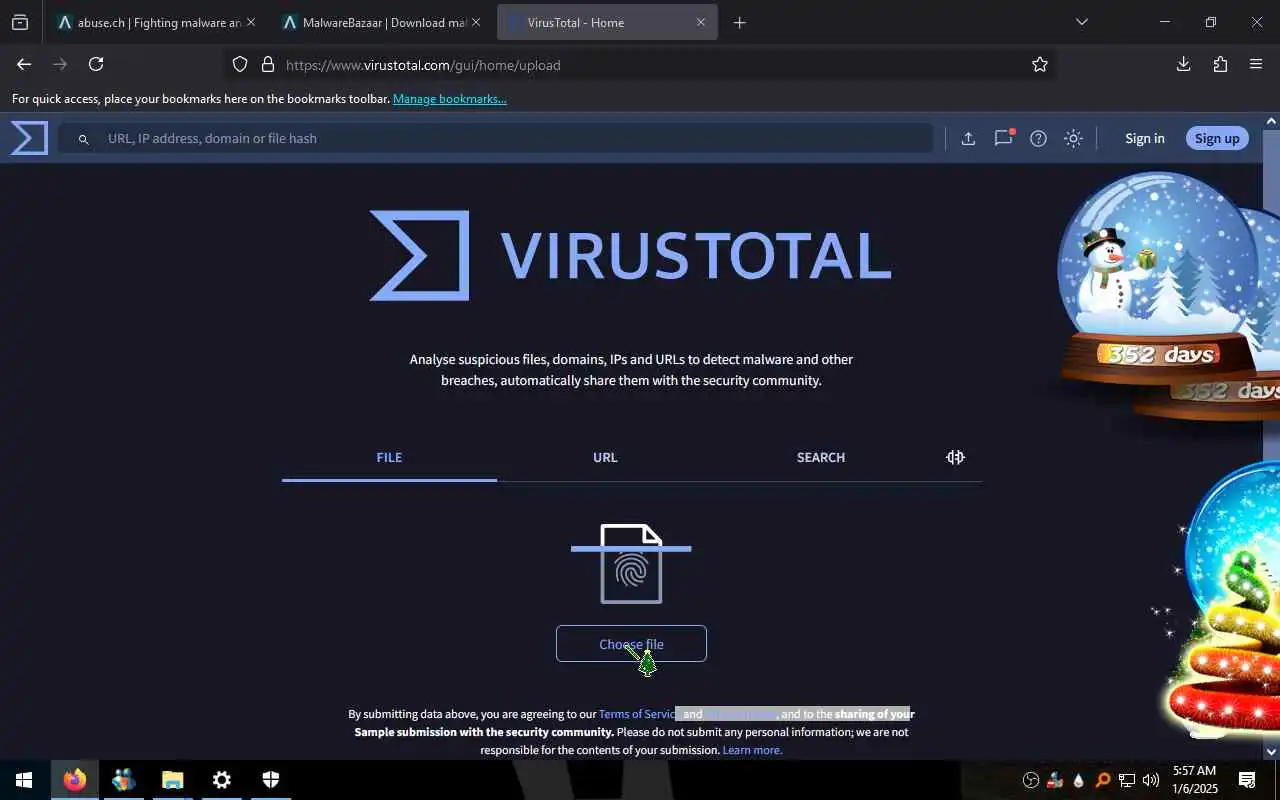This screenshot has width=1280, height=800.
Task: Open File Explorer from taskbar
Action: [172, 780]
